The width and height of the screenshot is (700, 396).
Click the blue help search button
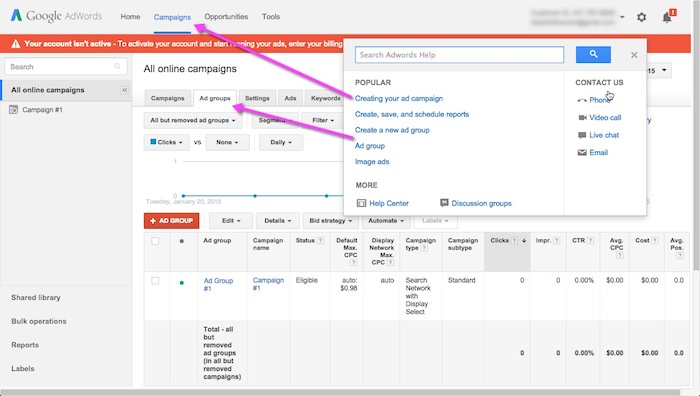pos(593,54)
